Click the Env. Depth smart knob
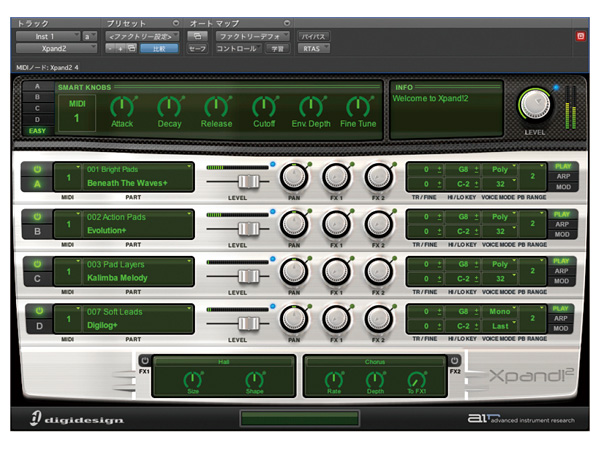The width and height of the screenshot is (600, 450). 311,107
